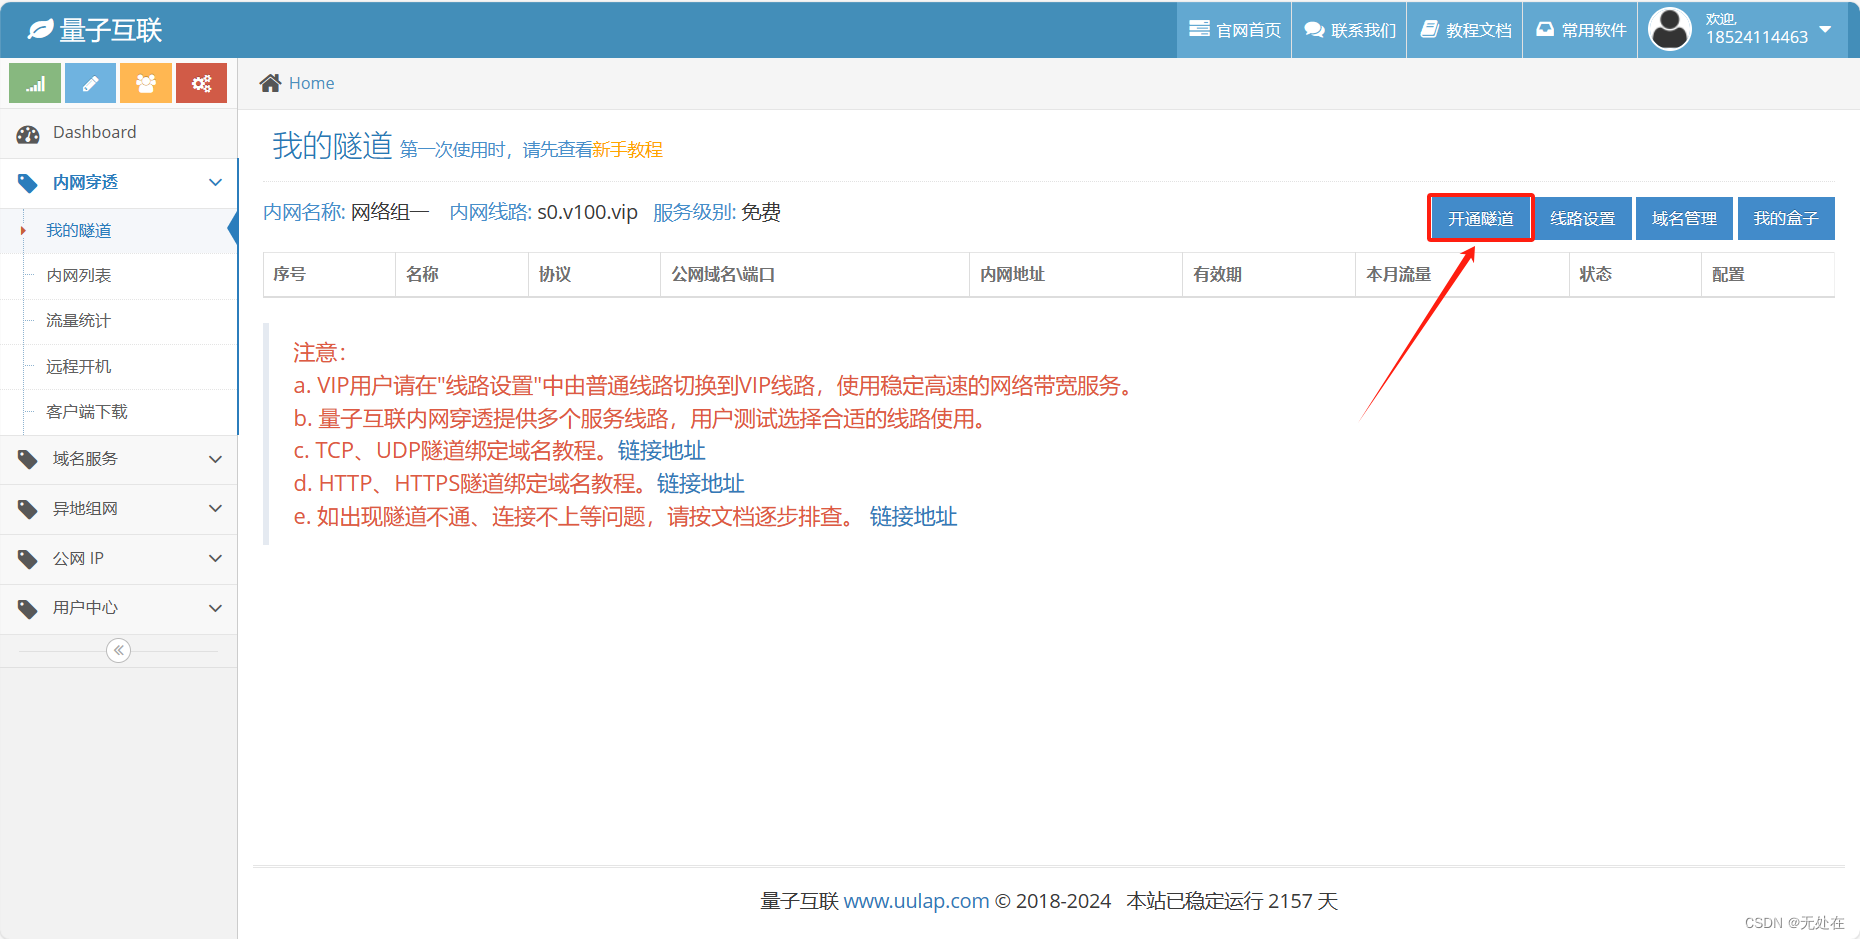Image resolution: width=1860 pixels, height=939 pixels.
Task: Click the 线路设置 button
Action: (x=1583, y=218)
